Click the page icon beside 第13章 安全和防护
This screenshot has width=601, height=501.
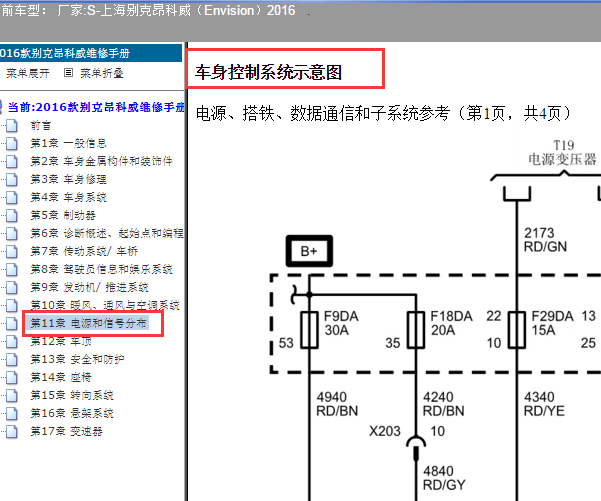tap(12, 360)
